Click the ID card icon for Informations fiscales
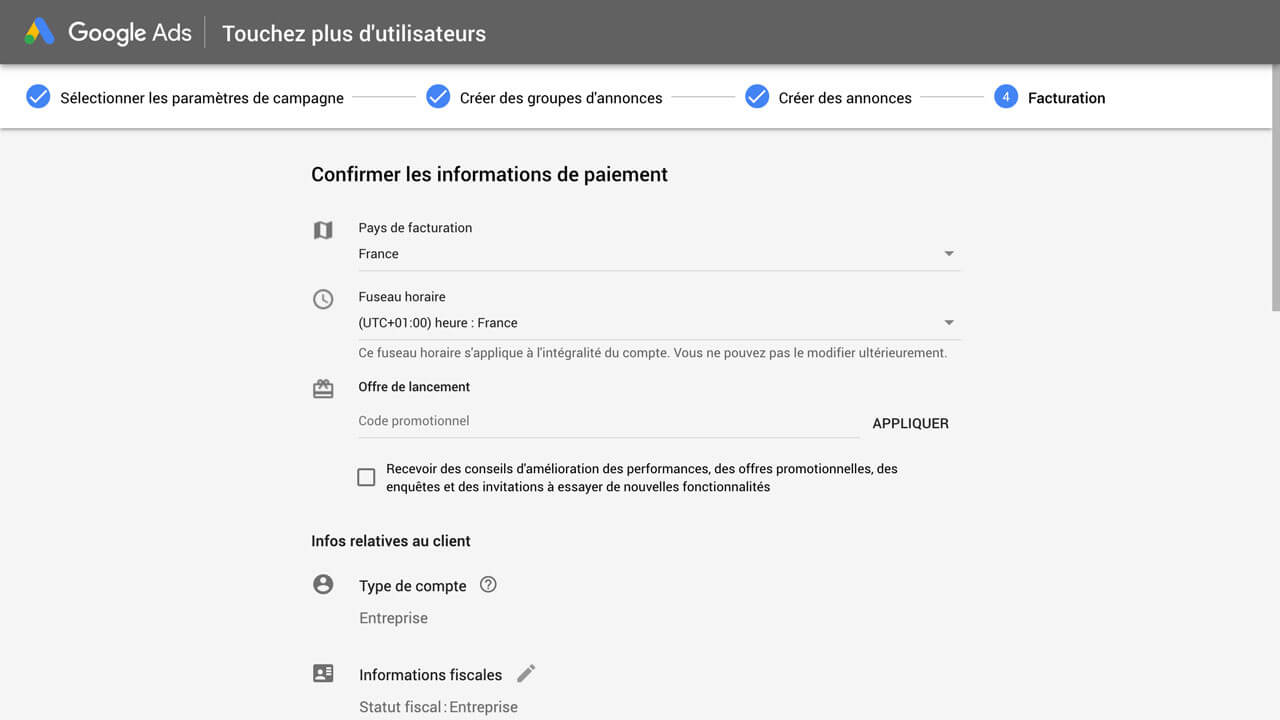 coord(323,673)
